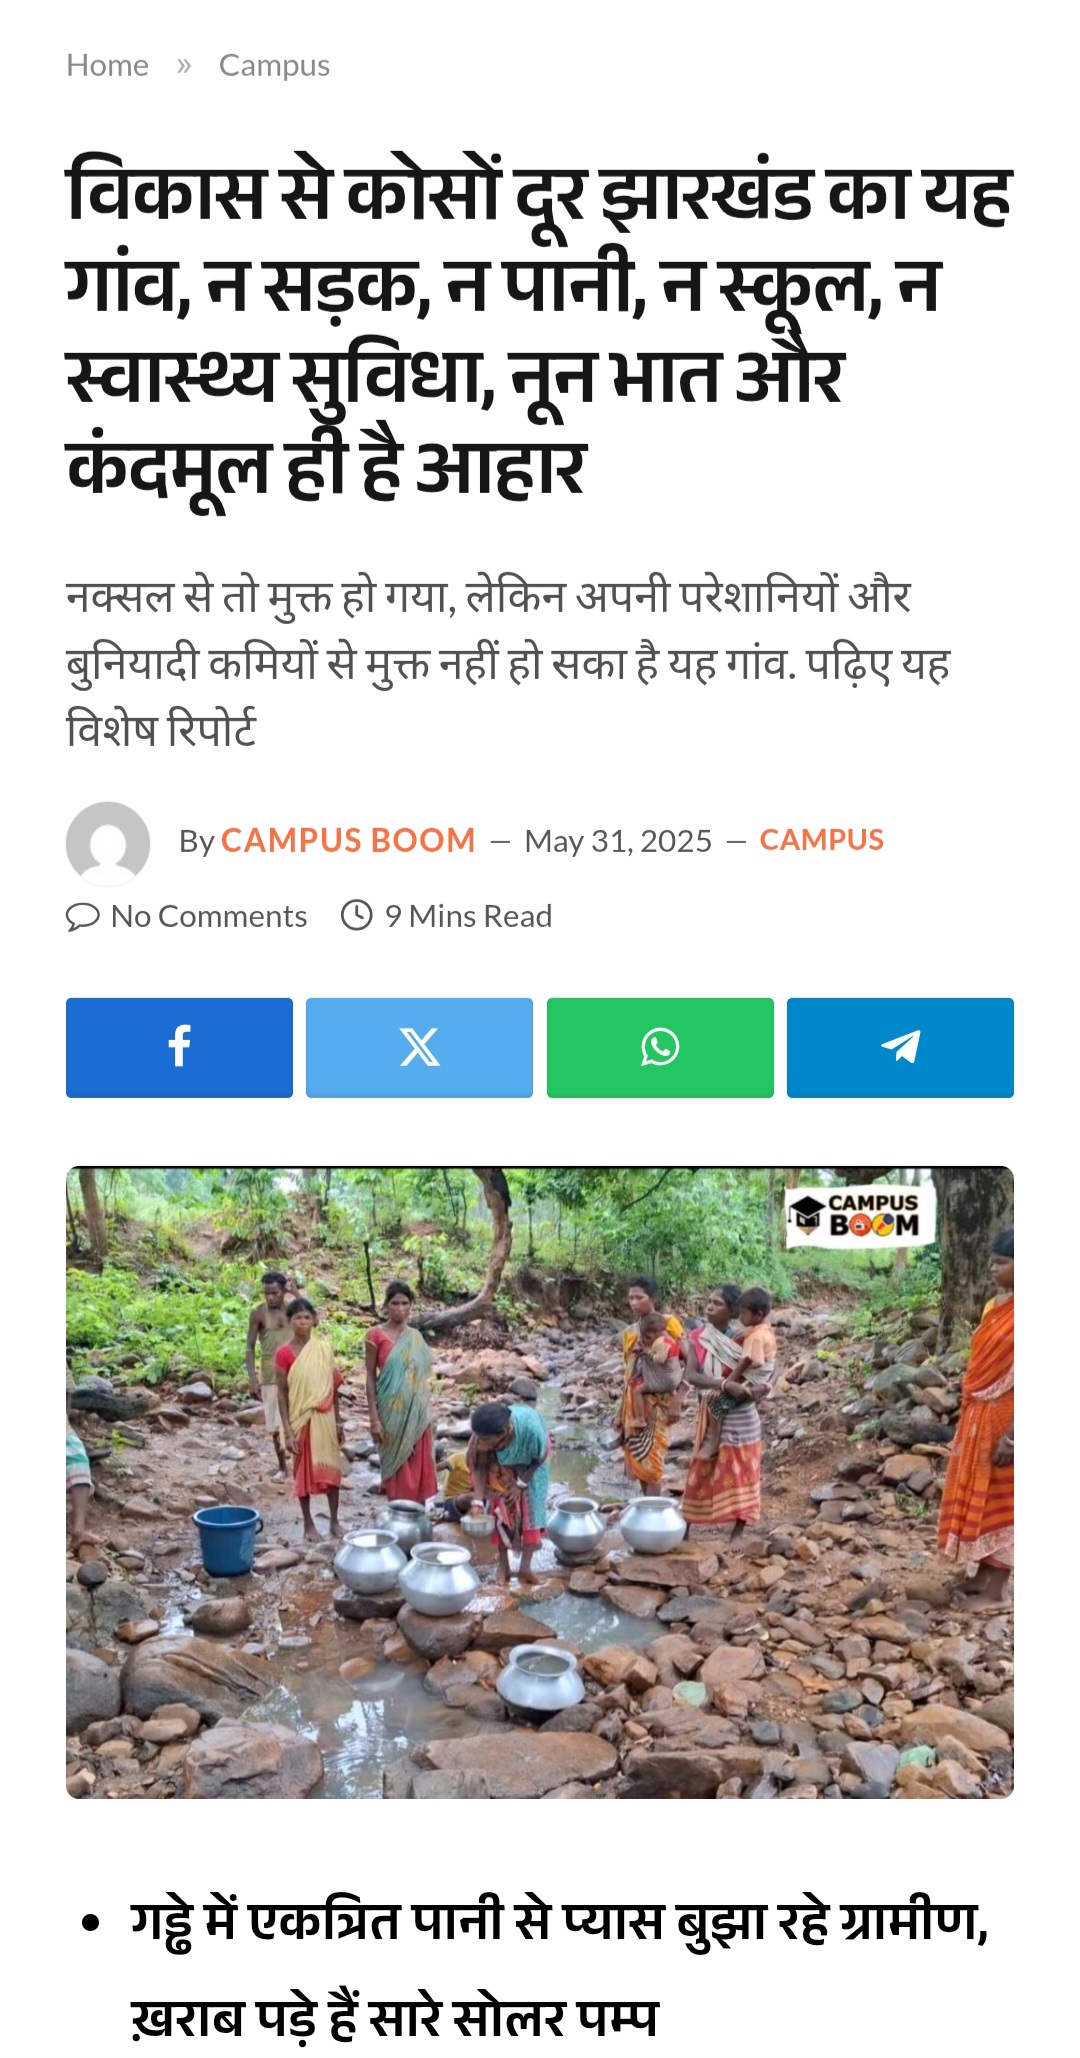Click the 9 Mins Read label
Image resolution: width=1080 pixels, height=2058 pixels.
click(468, 916)
